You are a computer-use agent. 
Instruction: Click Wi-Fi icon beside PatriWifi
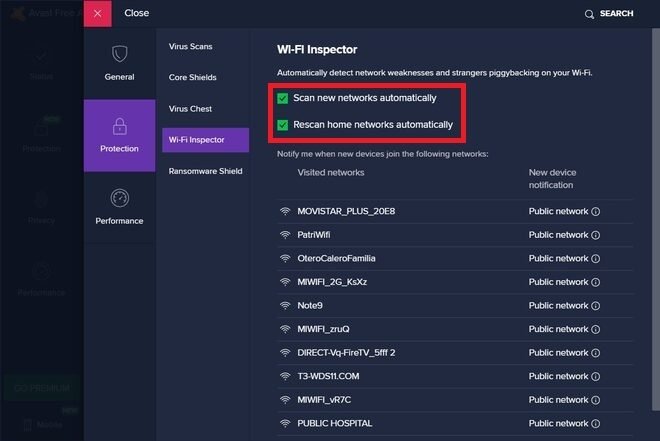pyautogui.click(x=285, y=235)
